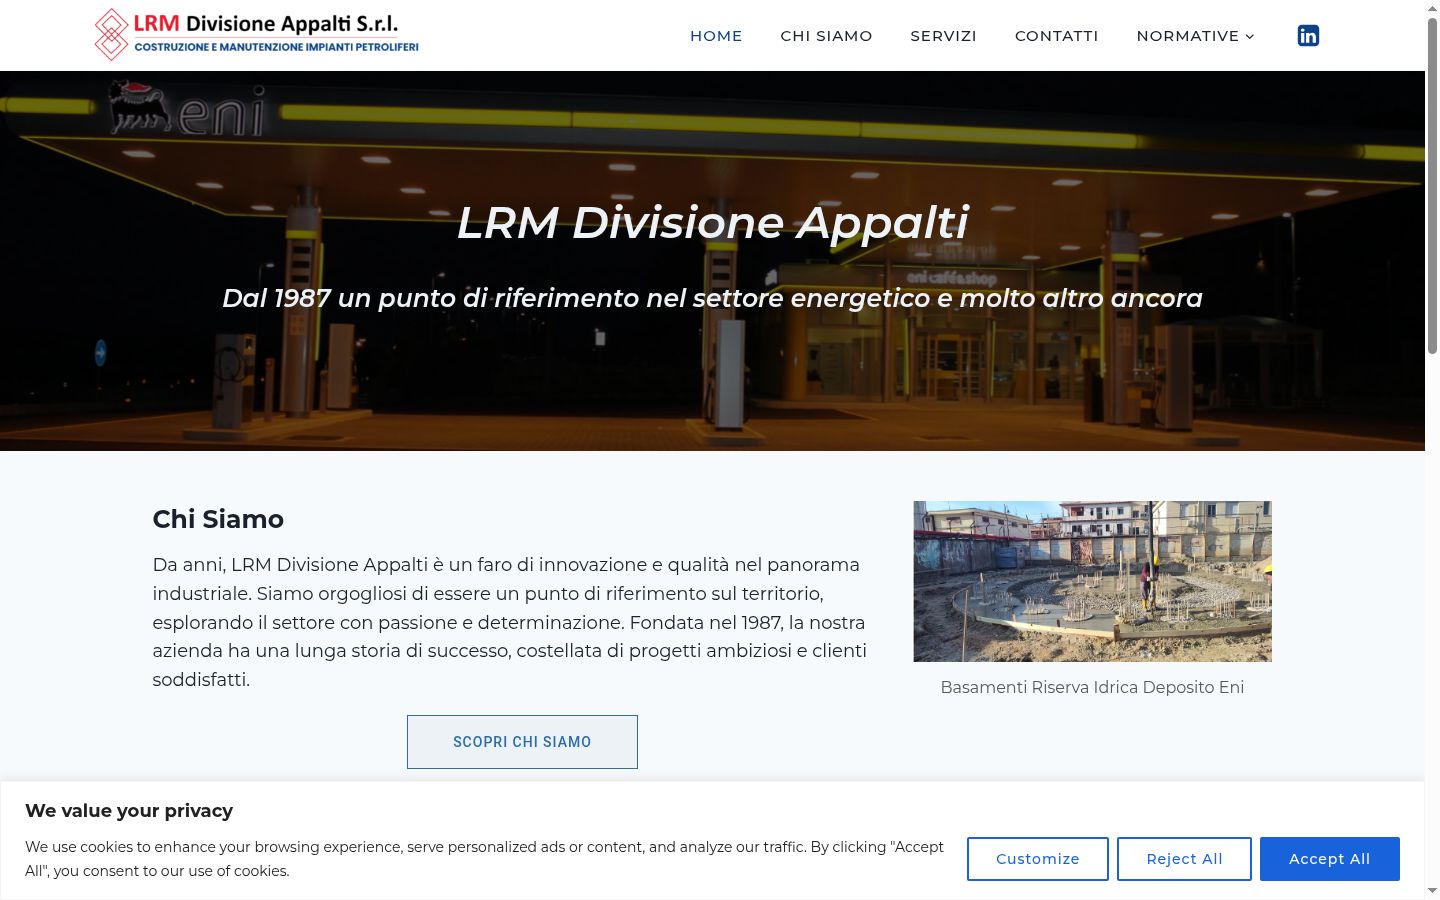Screen dimensions: 1440x900
Task: Click the vertical scrollbar thumb
Action: (1432, 186)
